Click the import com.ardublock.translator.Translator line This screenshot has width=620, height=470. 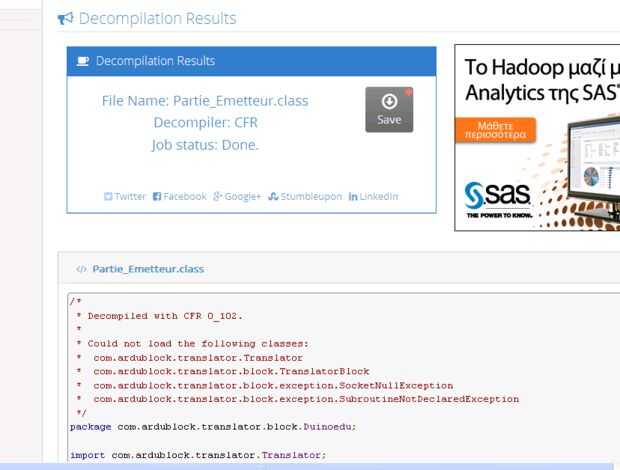coord(198,455)
